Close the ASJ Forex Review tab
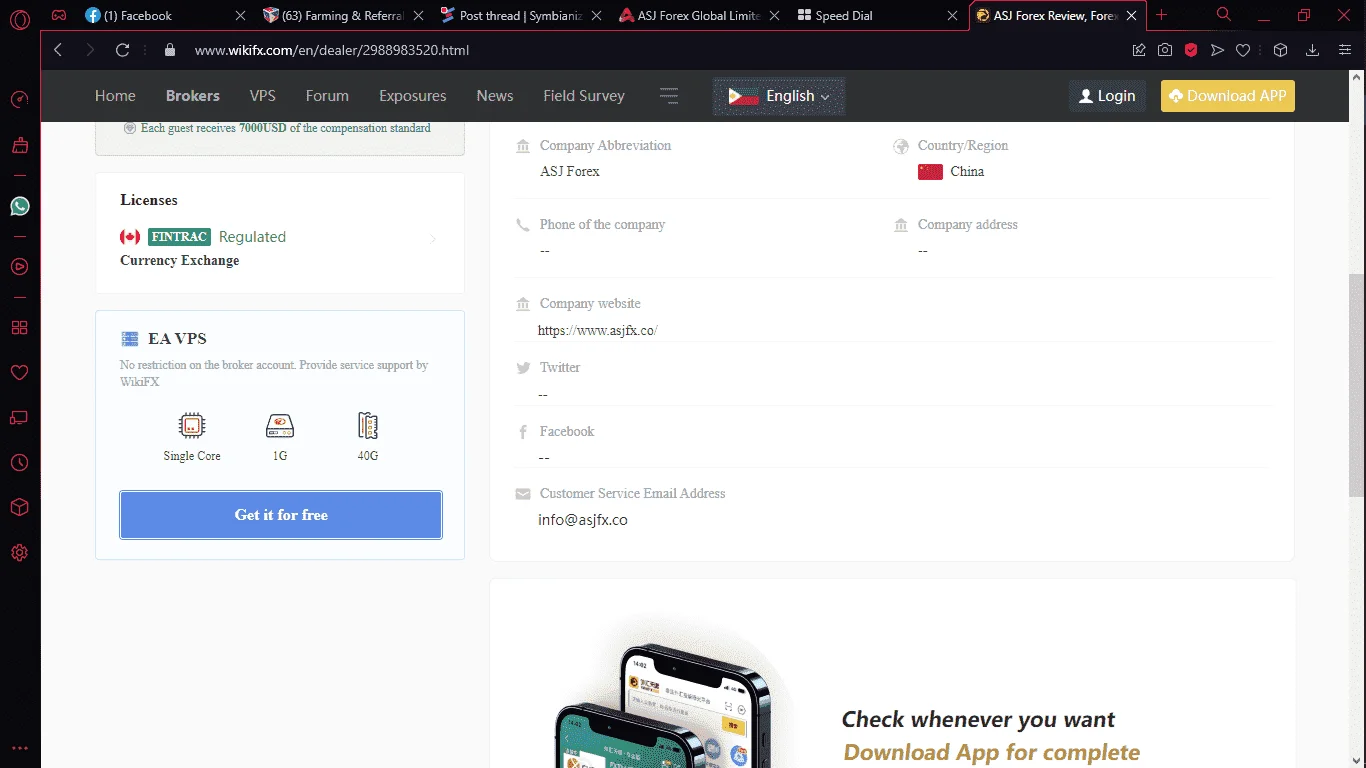 (1133, 15)
